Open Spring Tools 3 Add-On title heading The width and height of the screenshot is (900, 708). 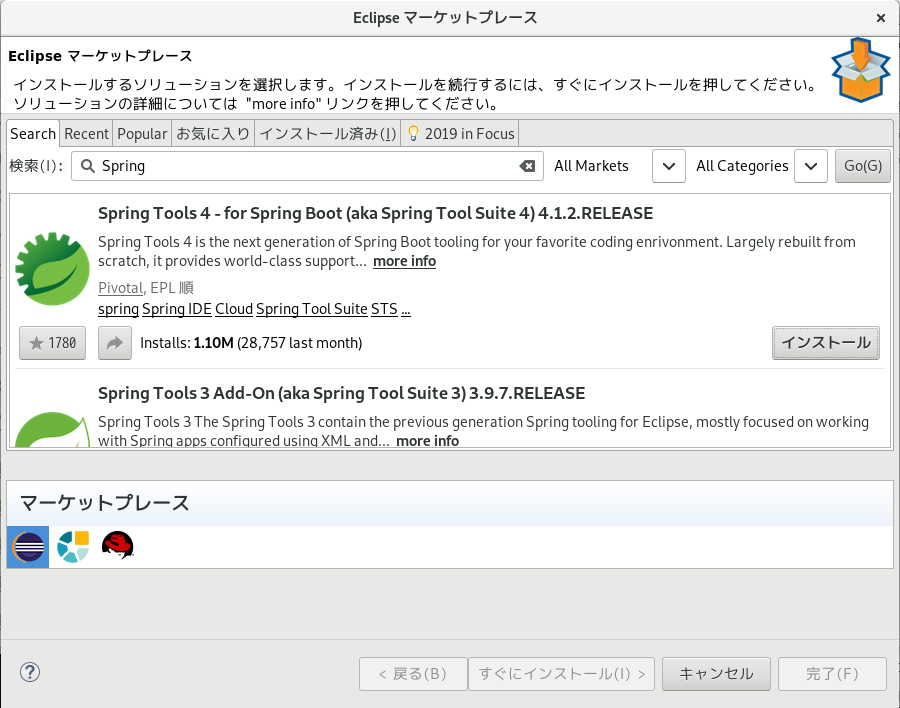click(342, 393)
